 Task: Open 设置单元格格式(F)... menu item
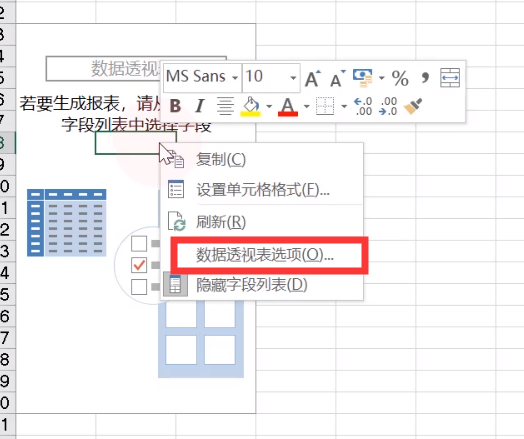[262, 190]
